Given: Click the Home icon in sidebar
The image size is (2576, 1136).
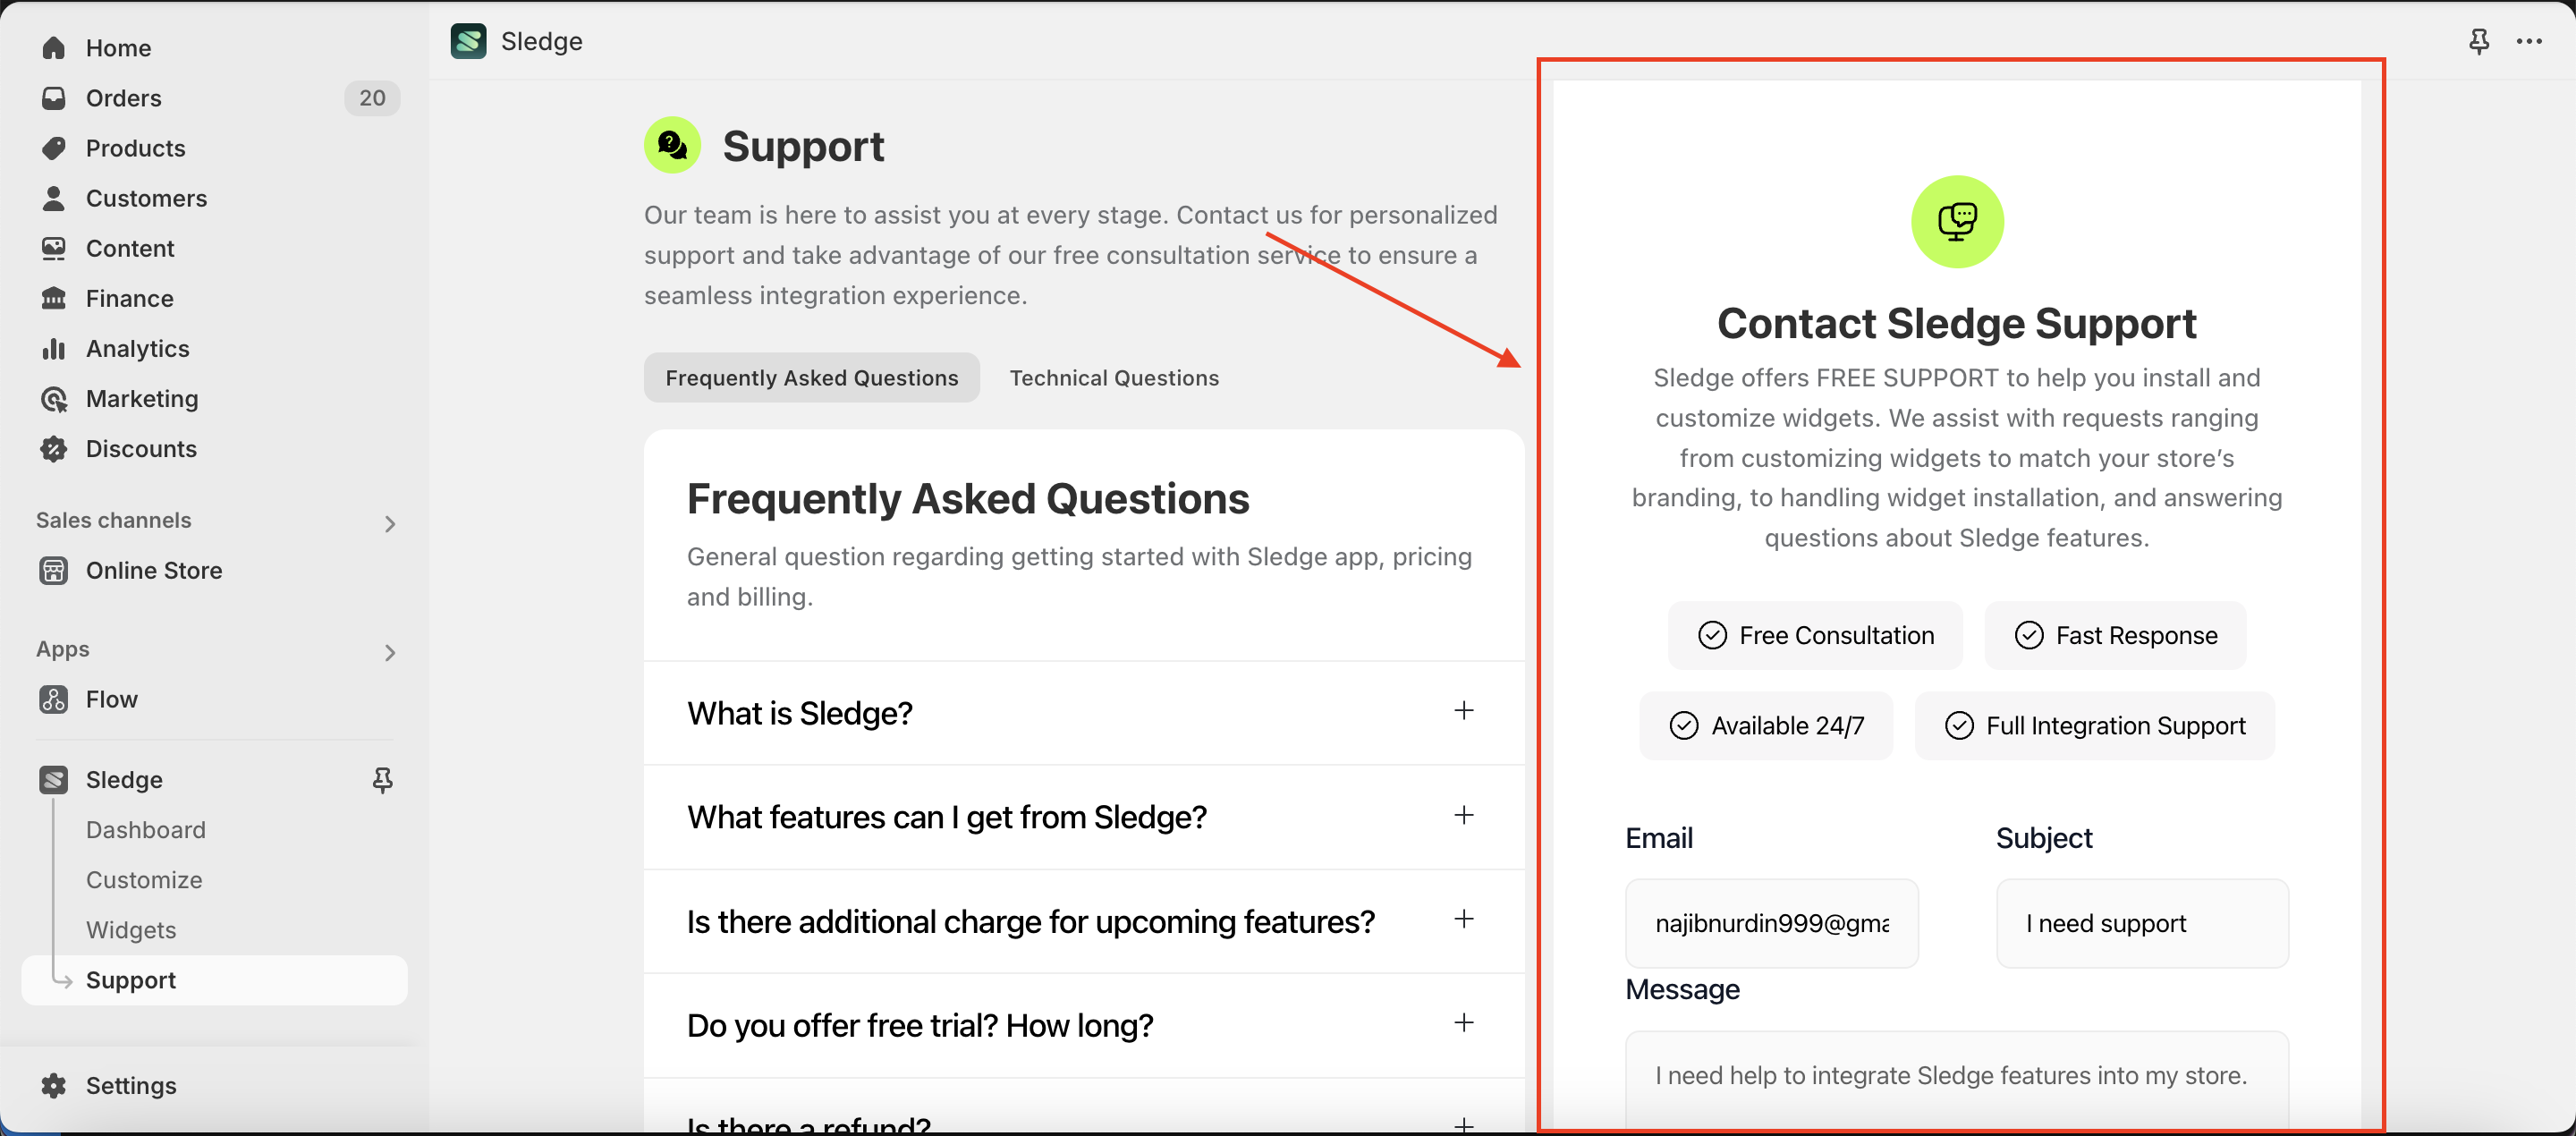Looking at the screenshot, I should tap(54, 48).
